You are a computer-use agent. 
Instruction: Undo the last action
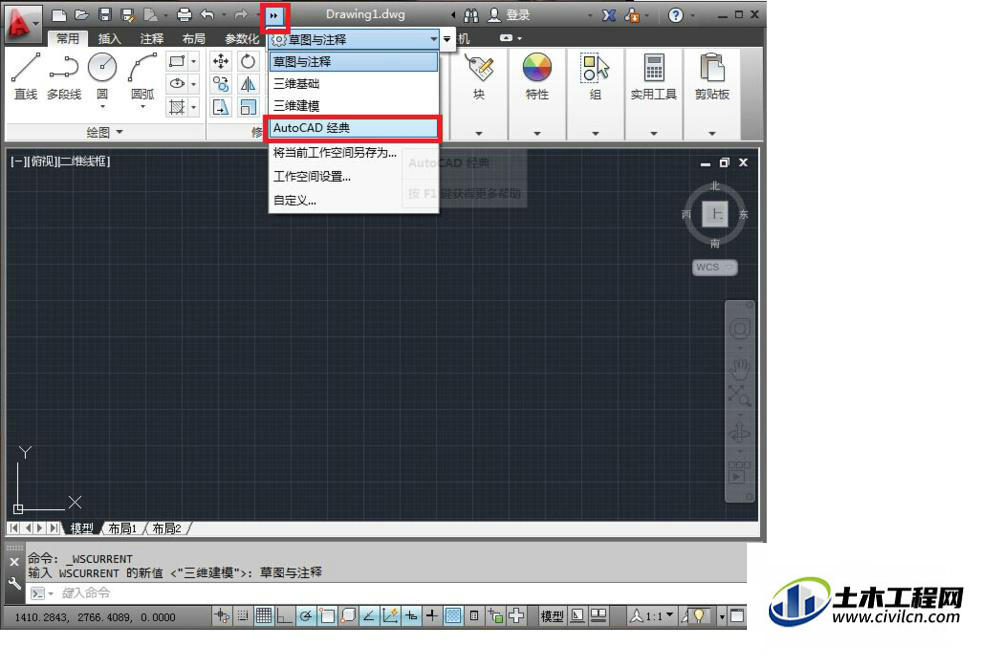(x=207, y=15)
